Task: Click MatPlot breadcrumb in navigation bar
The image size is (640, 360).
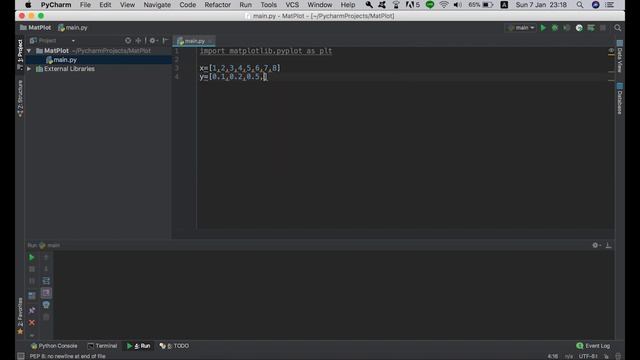Action: (x=36, y=28)
